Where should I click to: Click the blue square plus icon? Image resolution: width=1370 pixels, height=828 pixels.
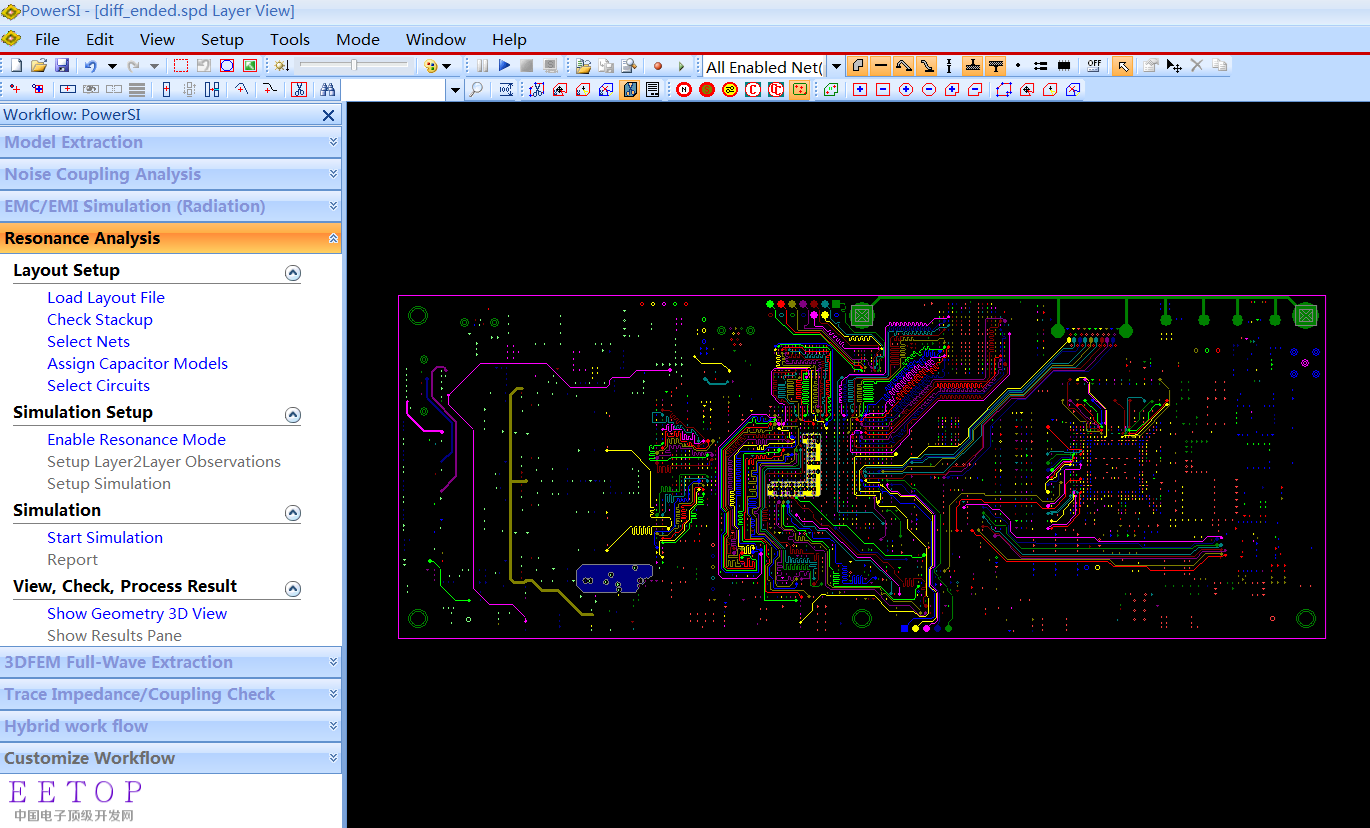860,89
